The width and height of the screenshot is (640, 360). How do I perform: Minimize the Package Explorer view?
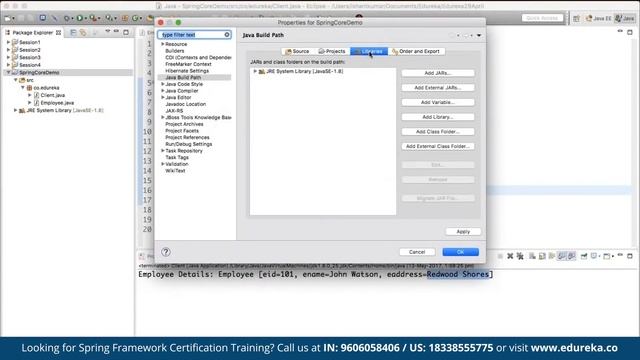[x=116, y=31]
